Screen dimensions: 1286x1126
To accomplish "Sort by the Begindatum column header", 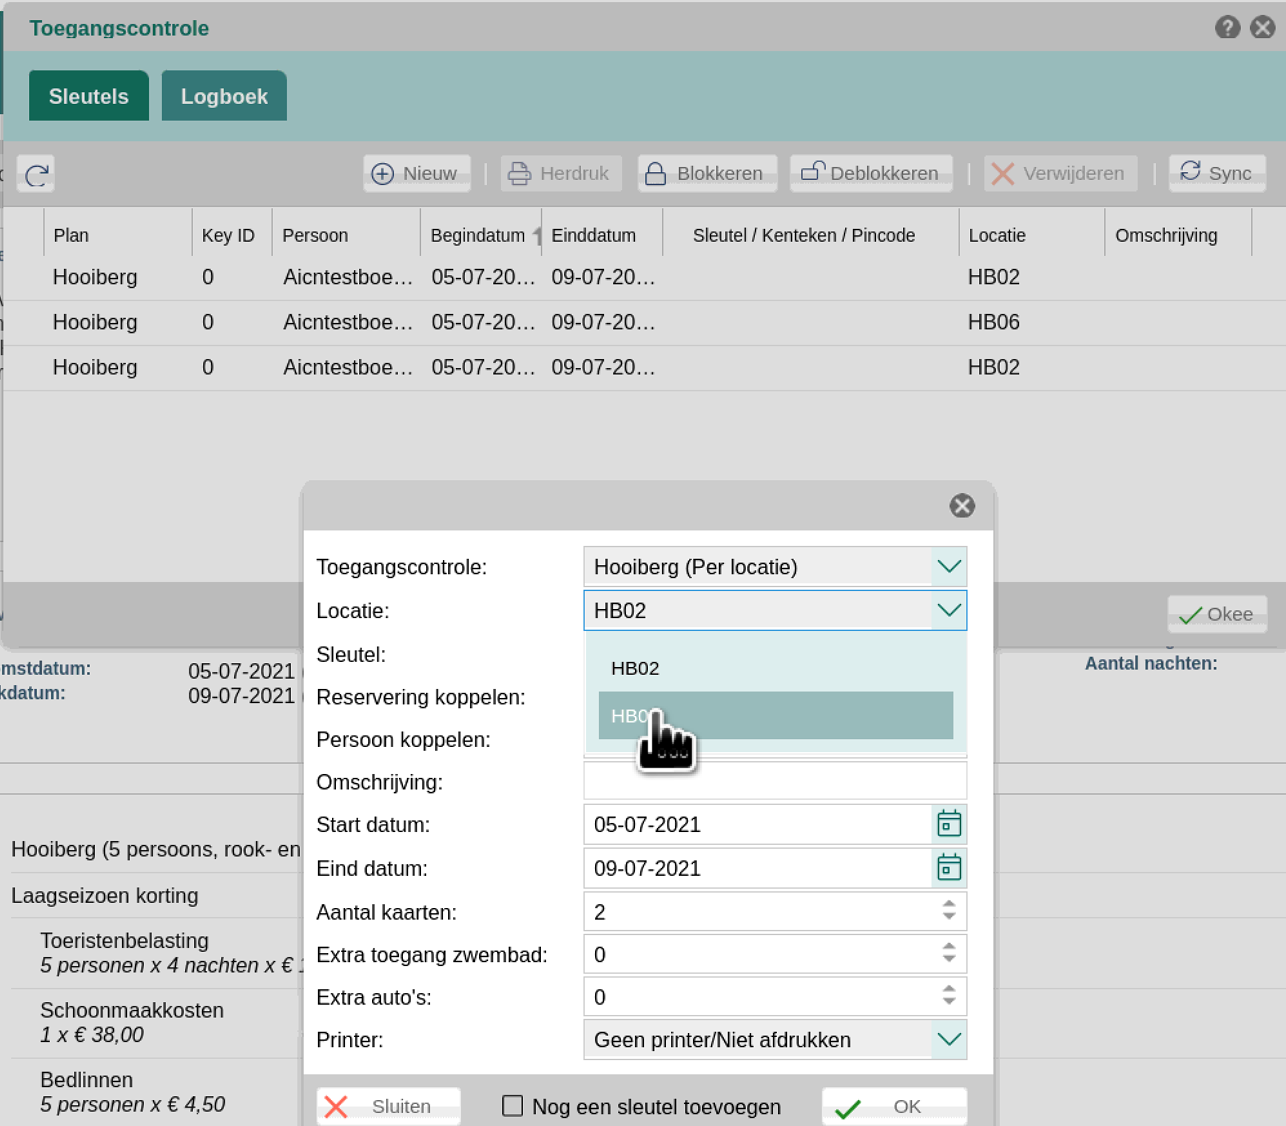I will click(x=480, y=235).
